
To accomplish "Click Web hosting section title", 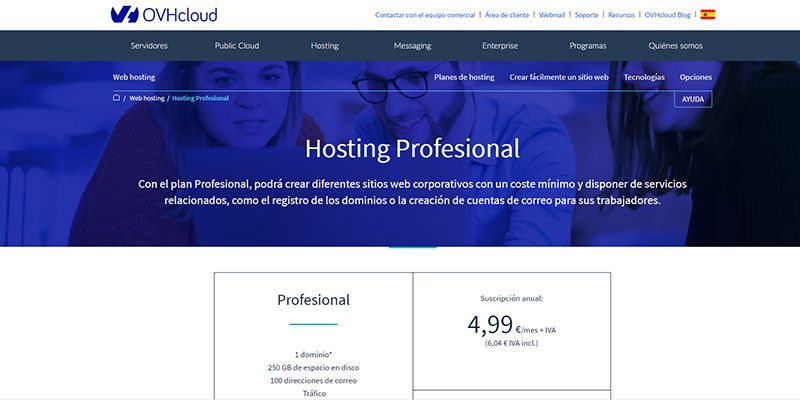I will (x=134, y=77).
